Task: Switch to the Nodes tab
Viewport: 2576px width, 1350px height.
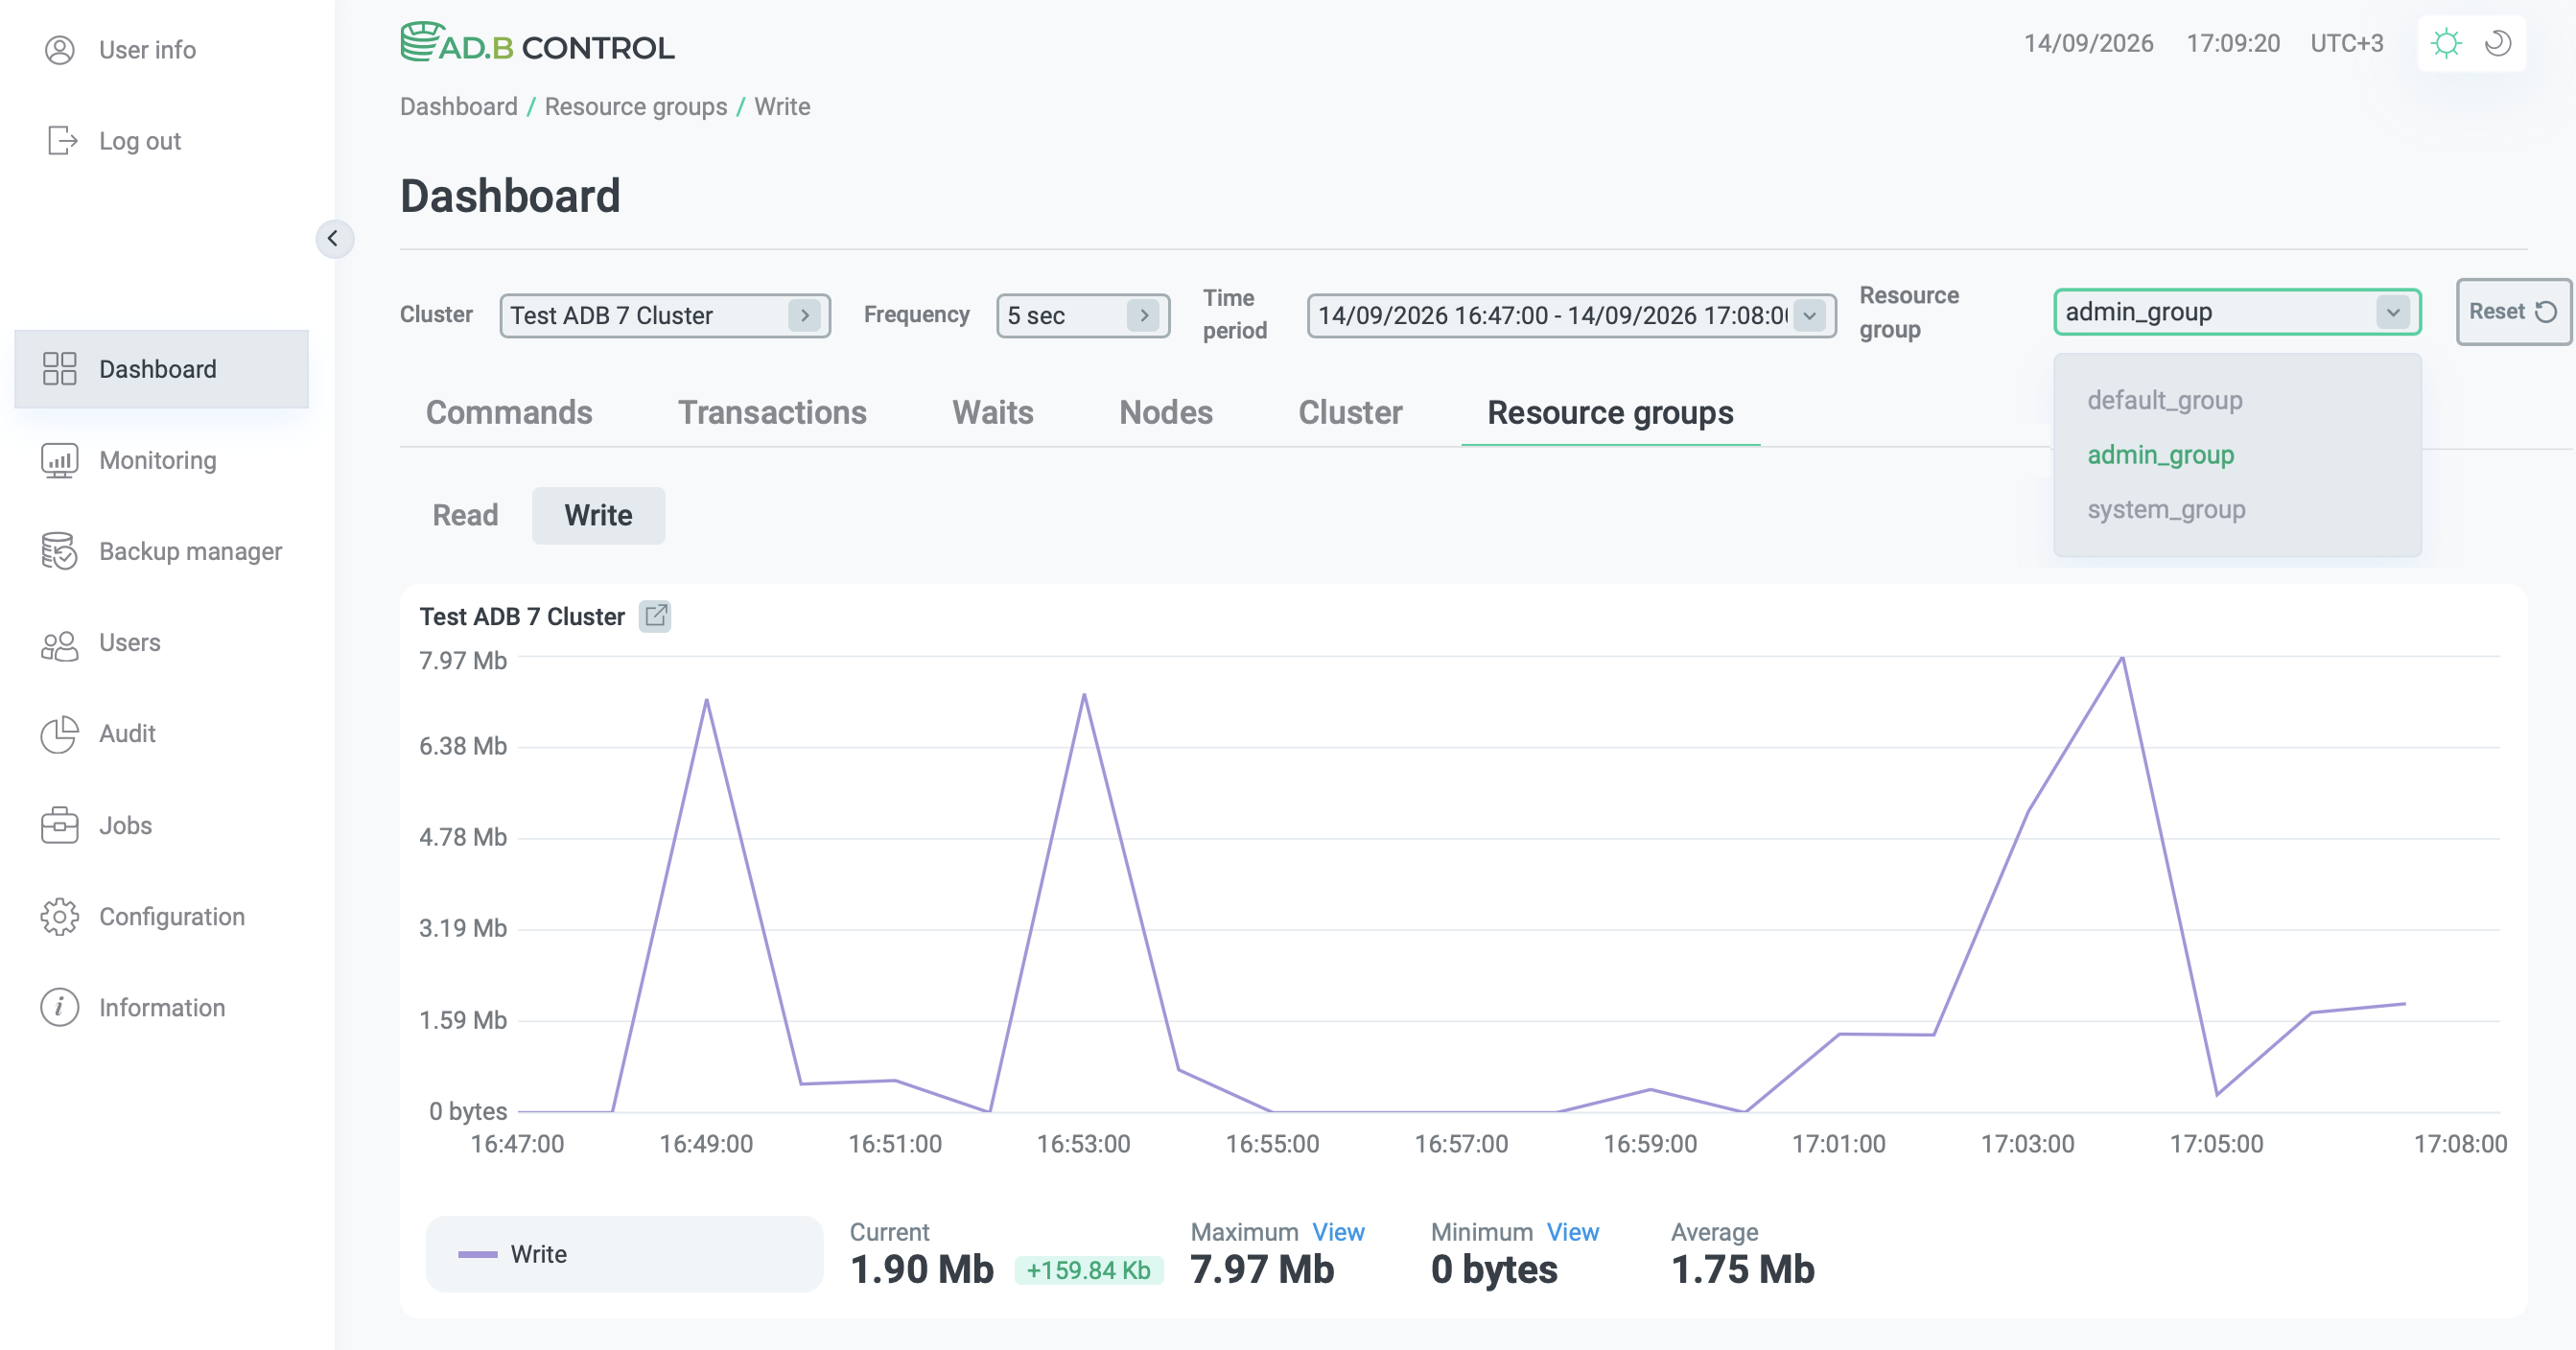Action: tap(1166, 412)
